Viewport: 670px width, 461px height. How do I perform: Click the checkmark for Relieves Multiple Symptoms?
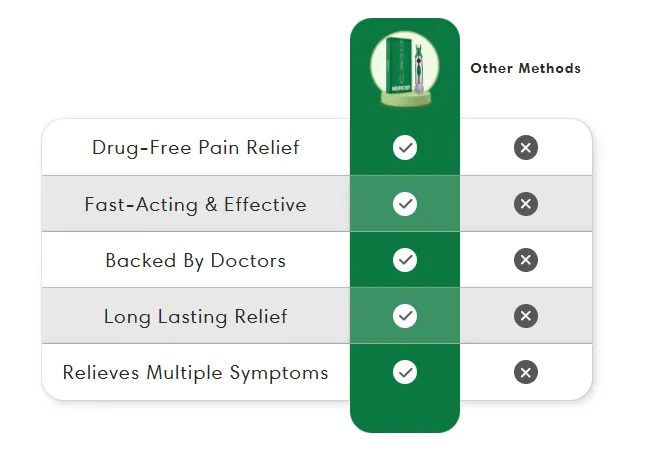(405, 372)
